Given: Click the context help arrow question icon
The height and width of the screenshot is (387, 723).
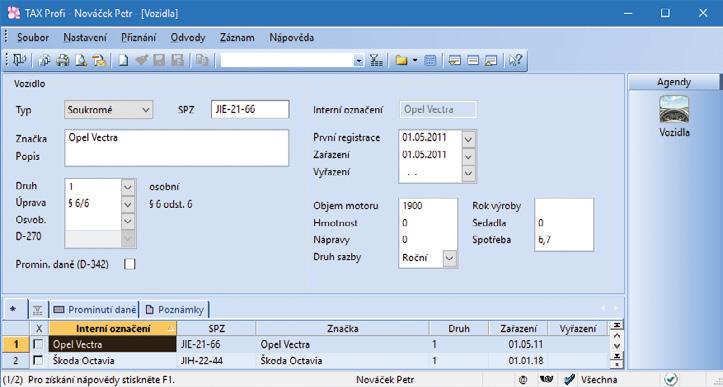Looking at the screenshot, I should [x=515, y=60].
